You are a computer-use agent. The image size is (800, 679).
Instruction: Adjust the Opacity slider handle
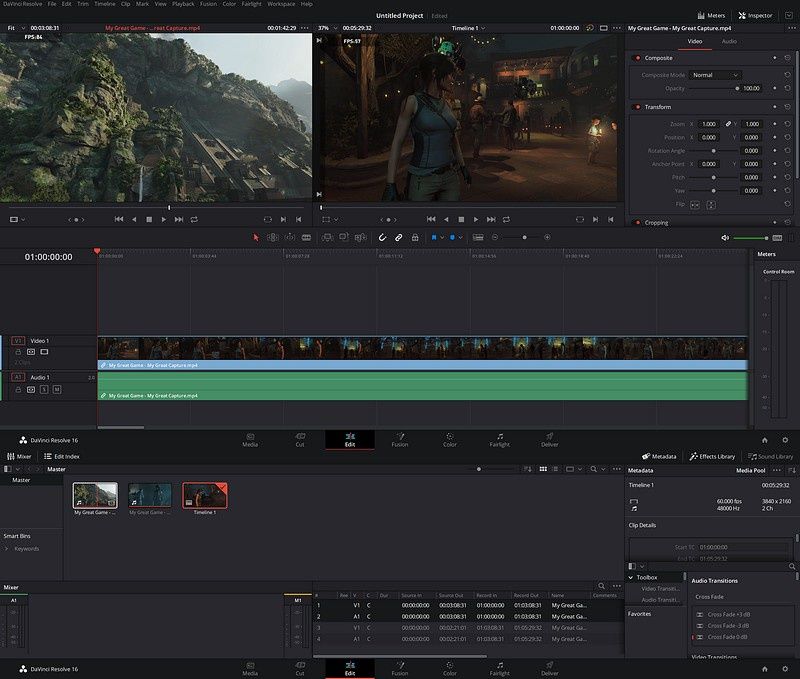coord(737,89)
